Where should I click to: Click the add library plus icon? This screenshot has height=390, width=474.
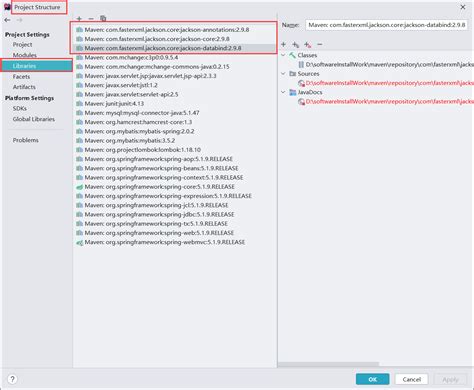click(79, 19)
